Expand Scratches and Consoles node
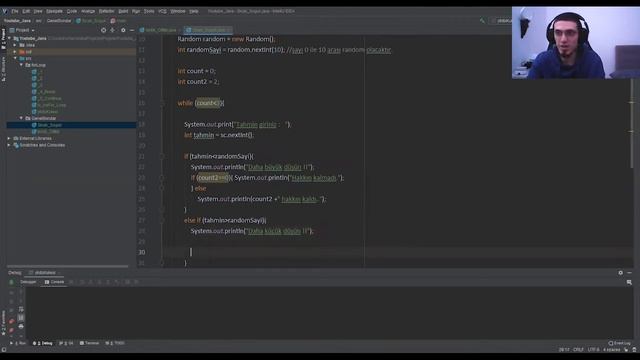Screen dimensions: 640x360 [x=9, y=145]
